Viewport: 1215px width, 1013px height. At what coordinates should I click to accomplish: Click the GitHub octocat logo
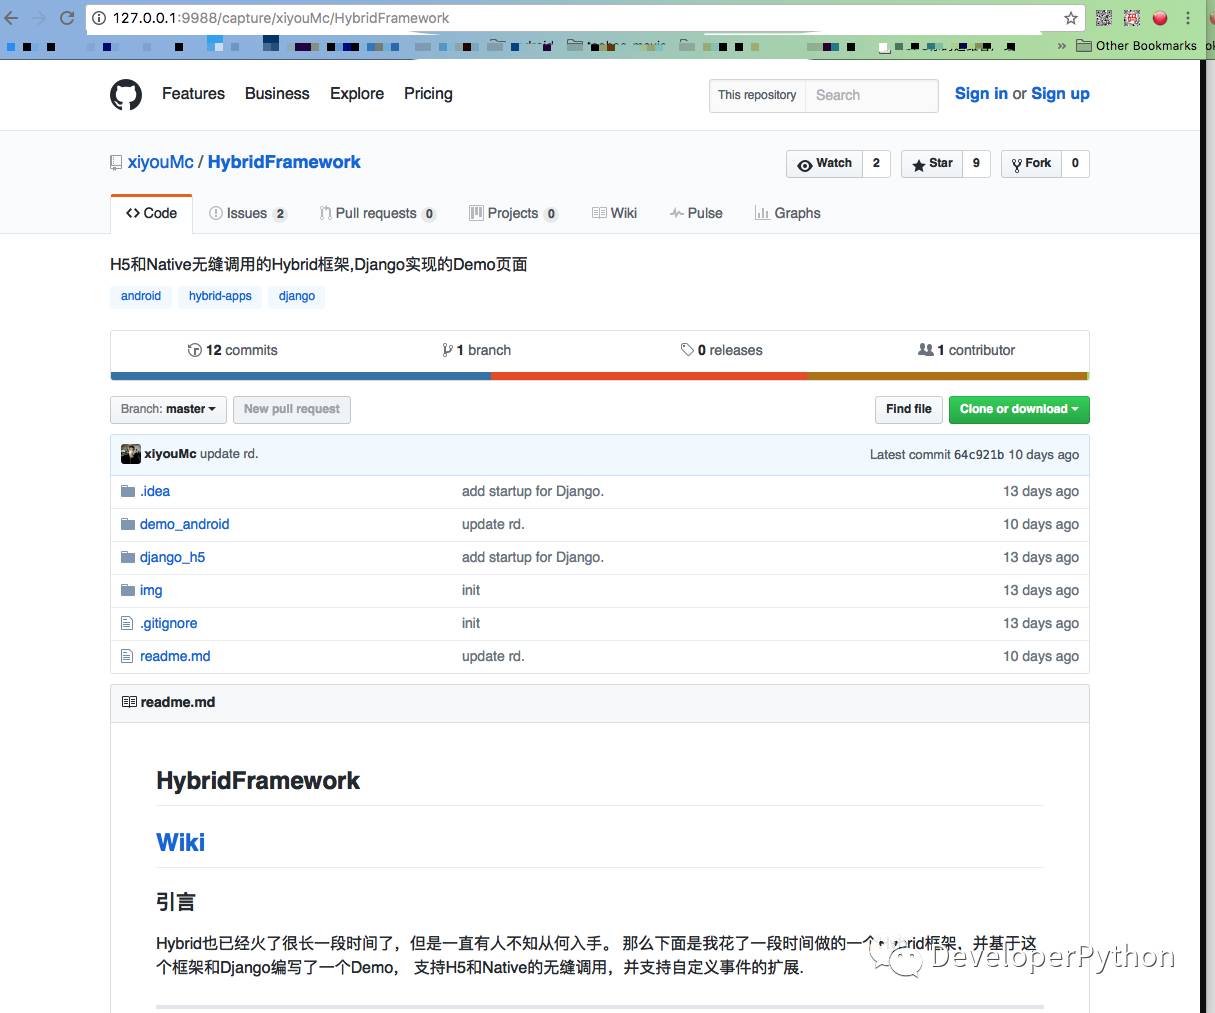pos(126,94)
